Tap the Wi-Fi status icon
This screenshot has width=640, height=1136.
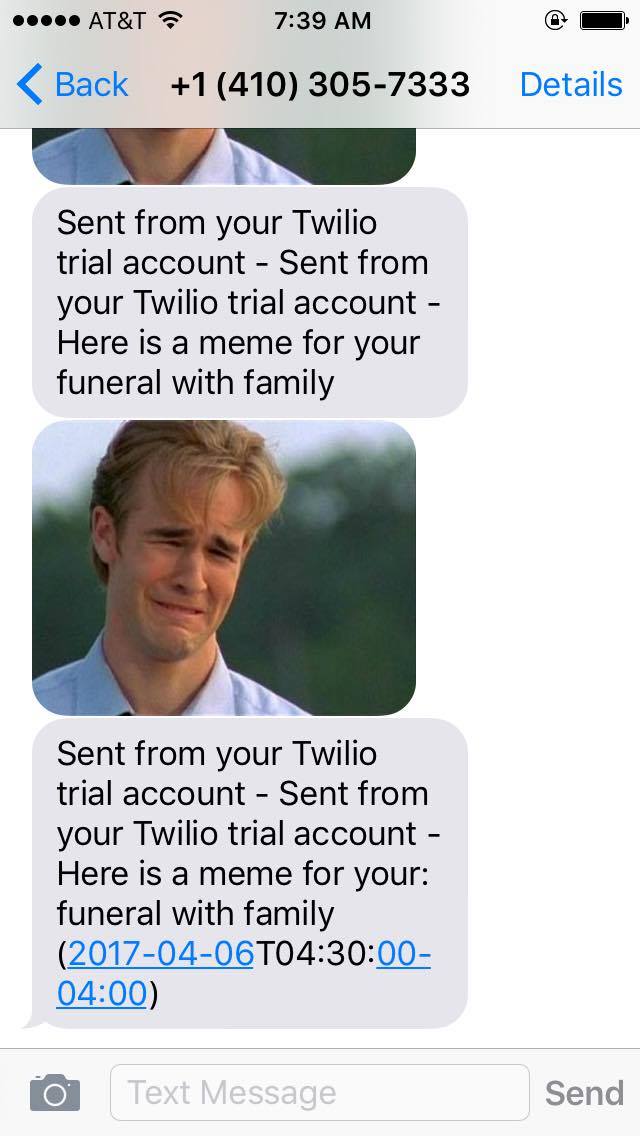coord(170,20)
